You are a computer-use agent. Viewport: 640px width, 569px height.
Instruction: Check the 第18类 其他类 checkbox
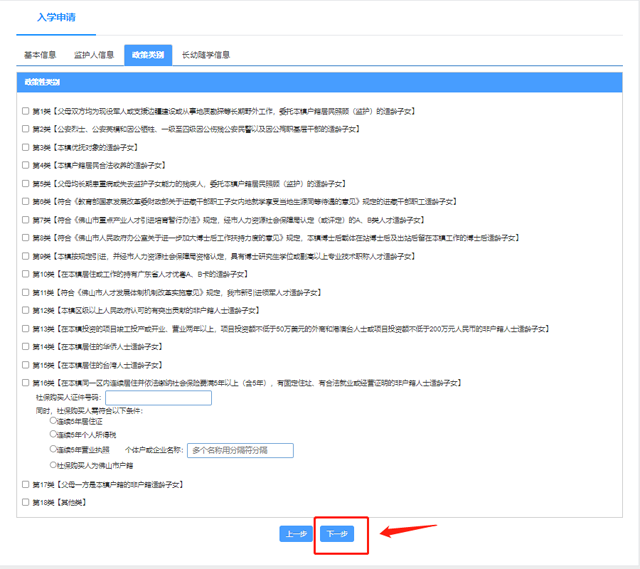pyautogui.click(x=26, y=502)
